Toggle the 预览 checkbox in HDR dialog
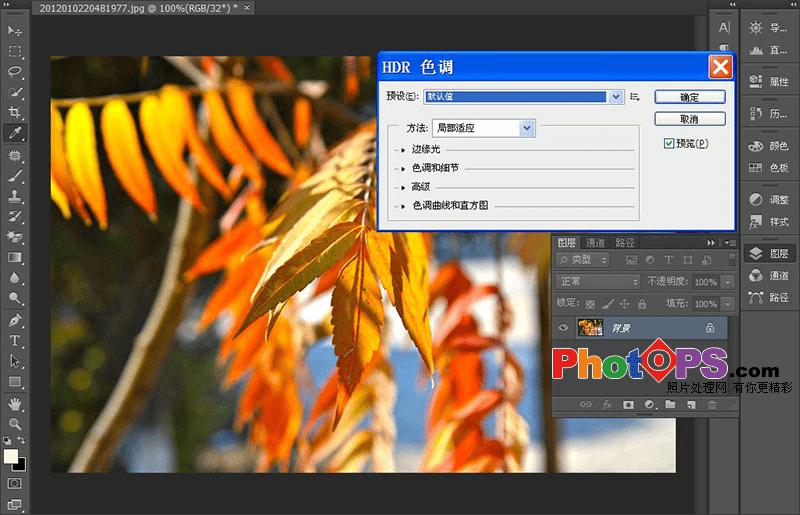800x515 pixels. pos(669,143)
